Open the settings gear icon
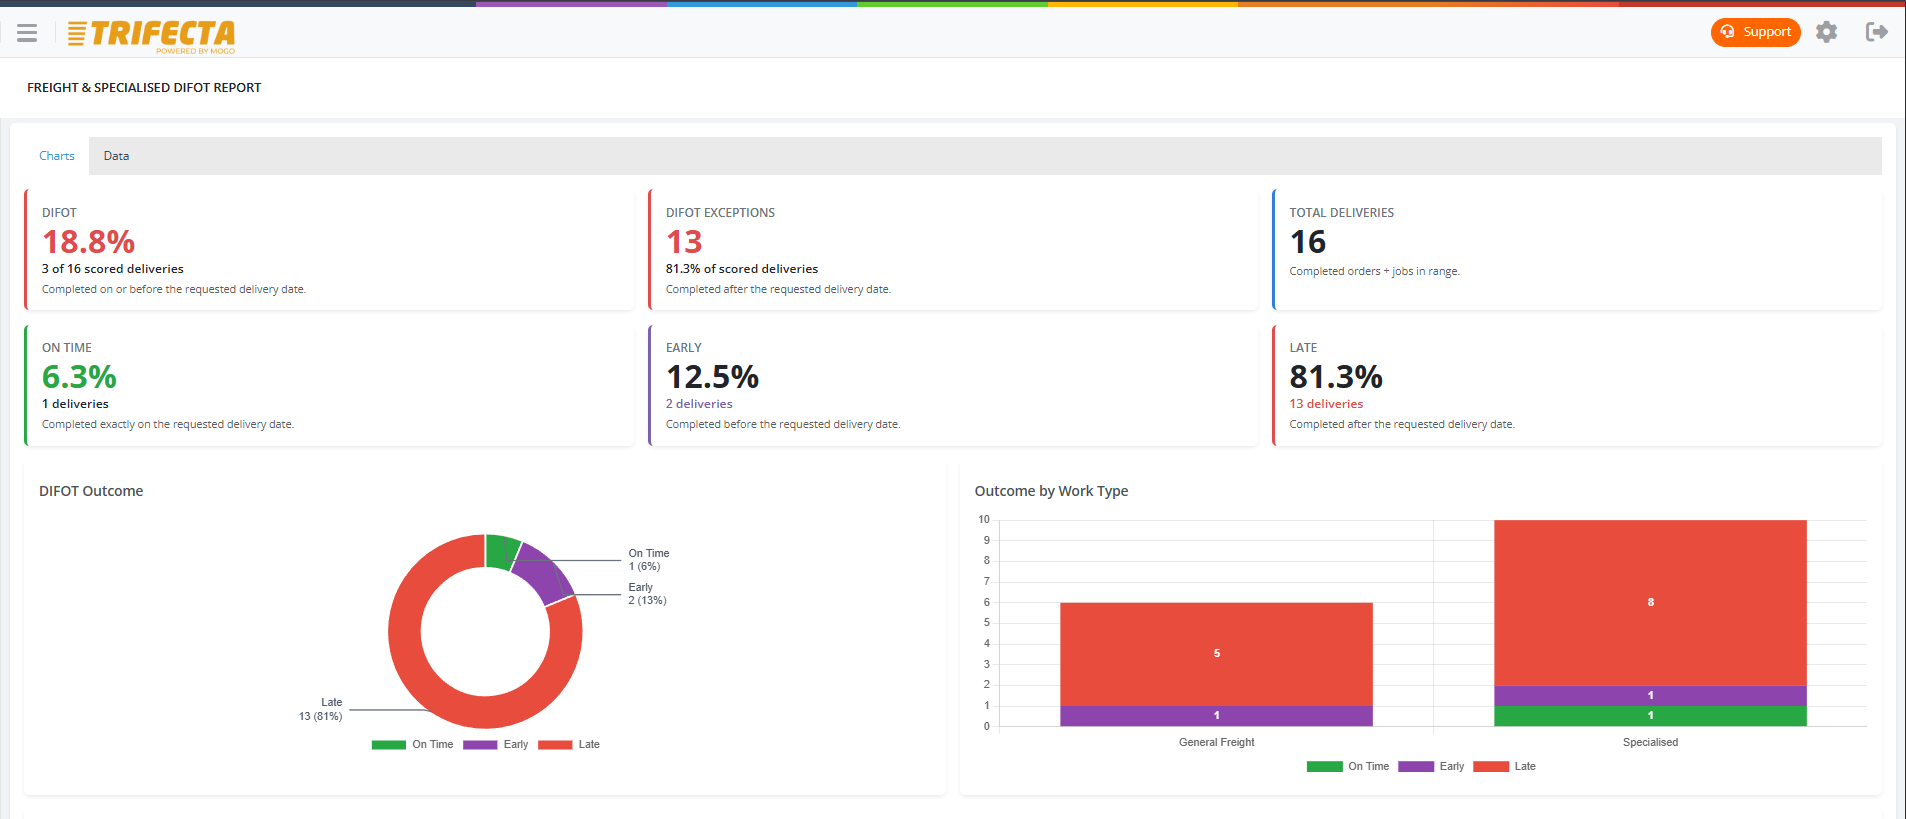Viewport: 1906px width, 819px height. point(1827,32)
